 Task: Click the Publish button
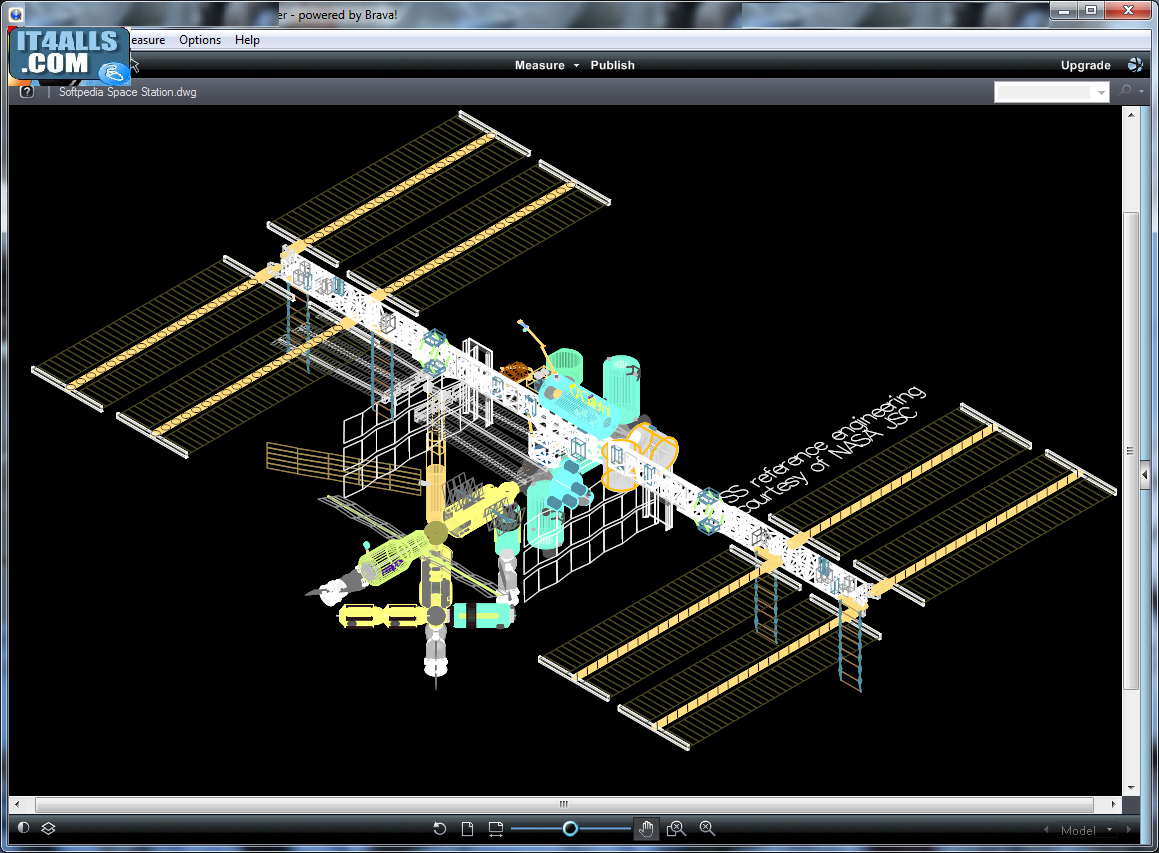612,65
